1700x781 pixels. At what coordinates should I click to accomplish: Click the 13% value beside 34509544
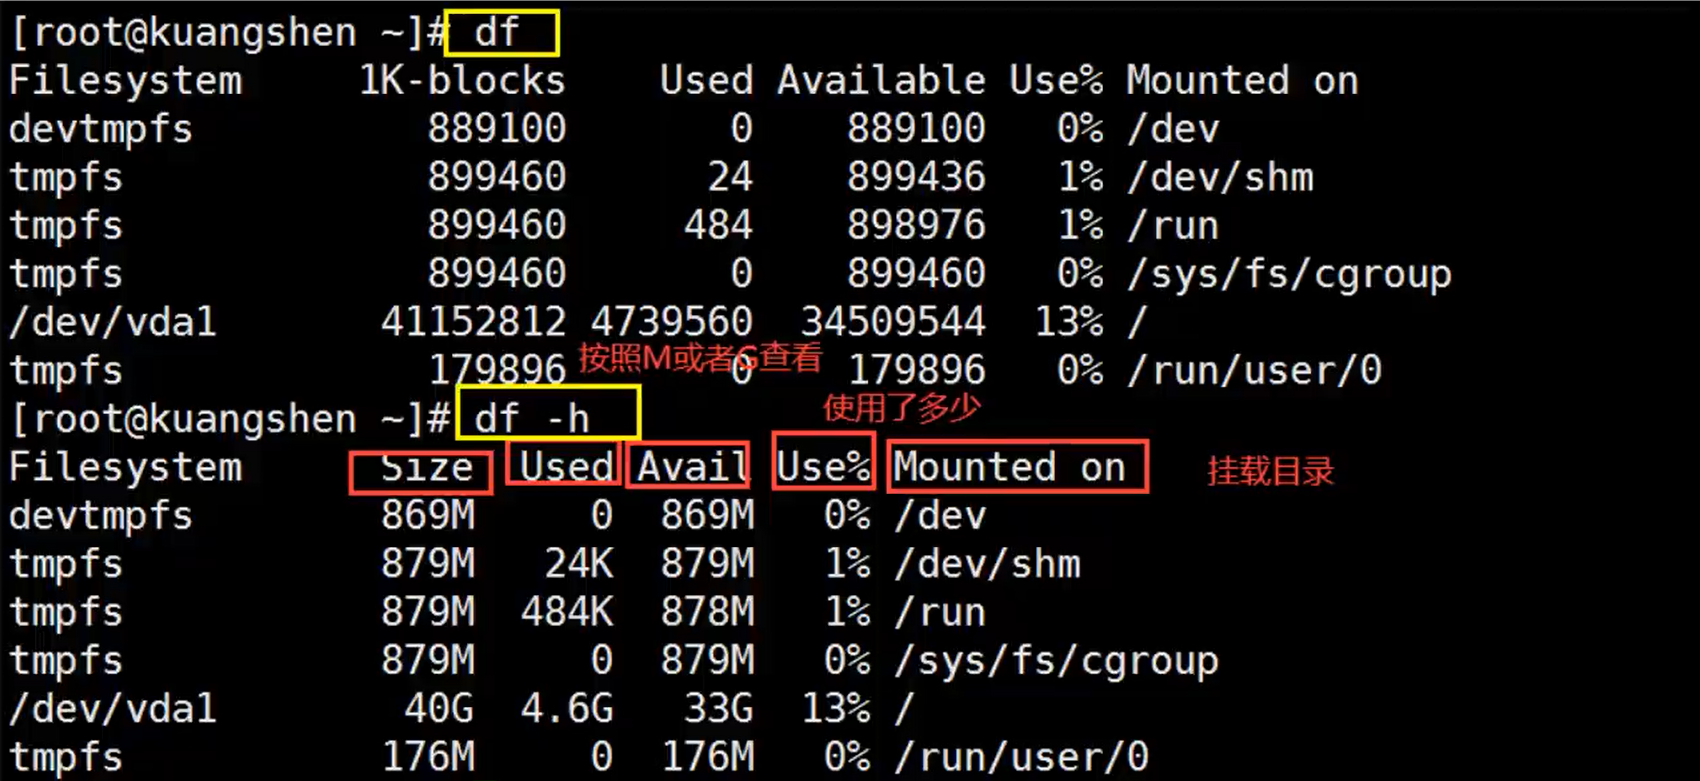1069,322
